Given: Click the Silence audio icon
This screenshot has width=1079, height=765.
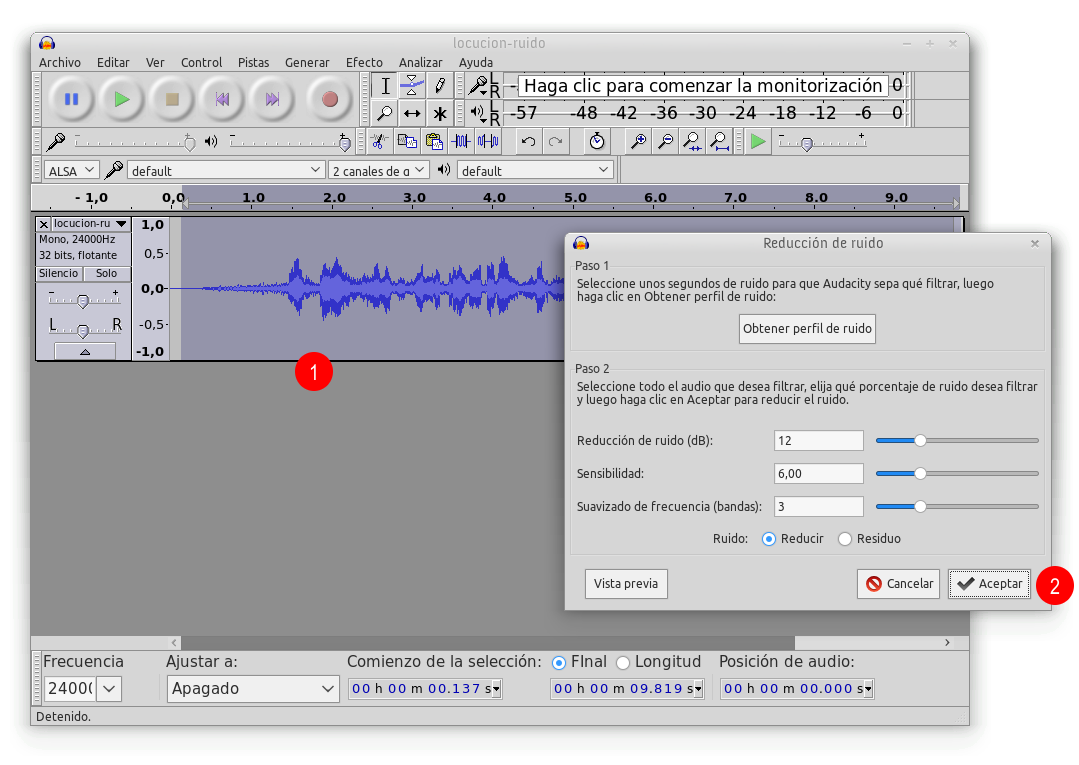Looking at the screenshot, I should click(x=488, y=142).
